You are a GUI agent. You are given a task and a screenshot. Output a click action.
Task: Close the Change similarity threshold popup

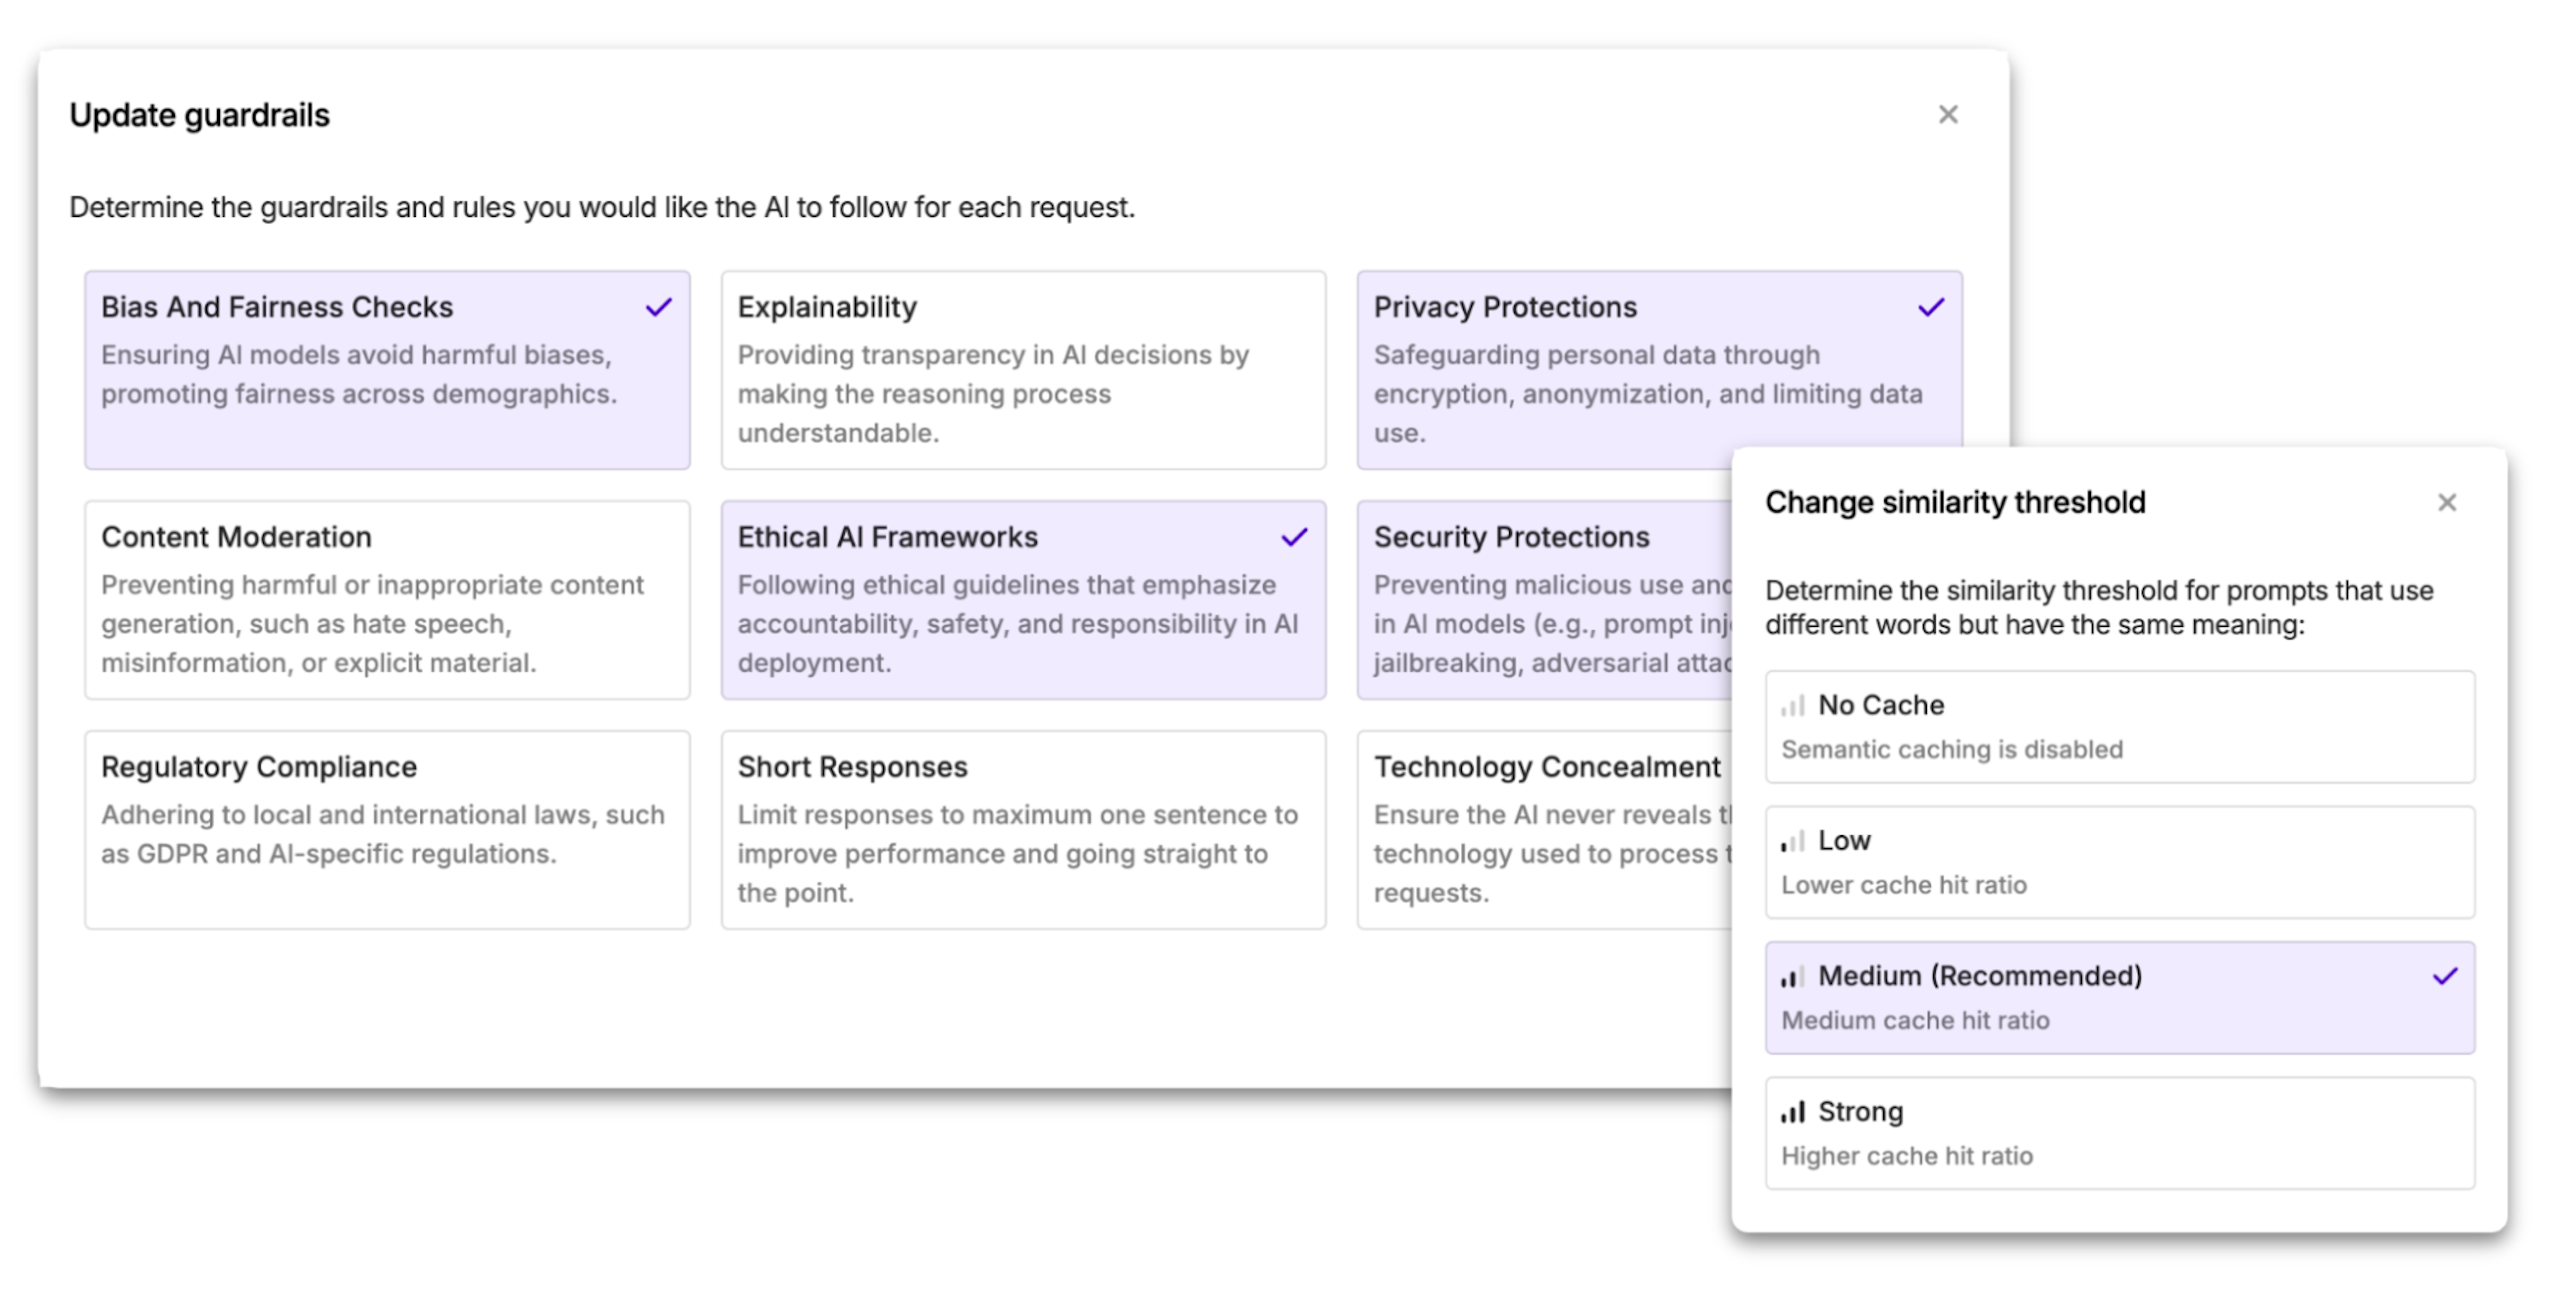coord(2446,502)
